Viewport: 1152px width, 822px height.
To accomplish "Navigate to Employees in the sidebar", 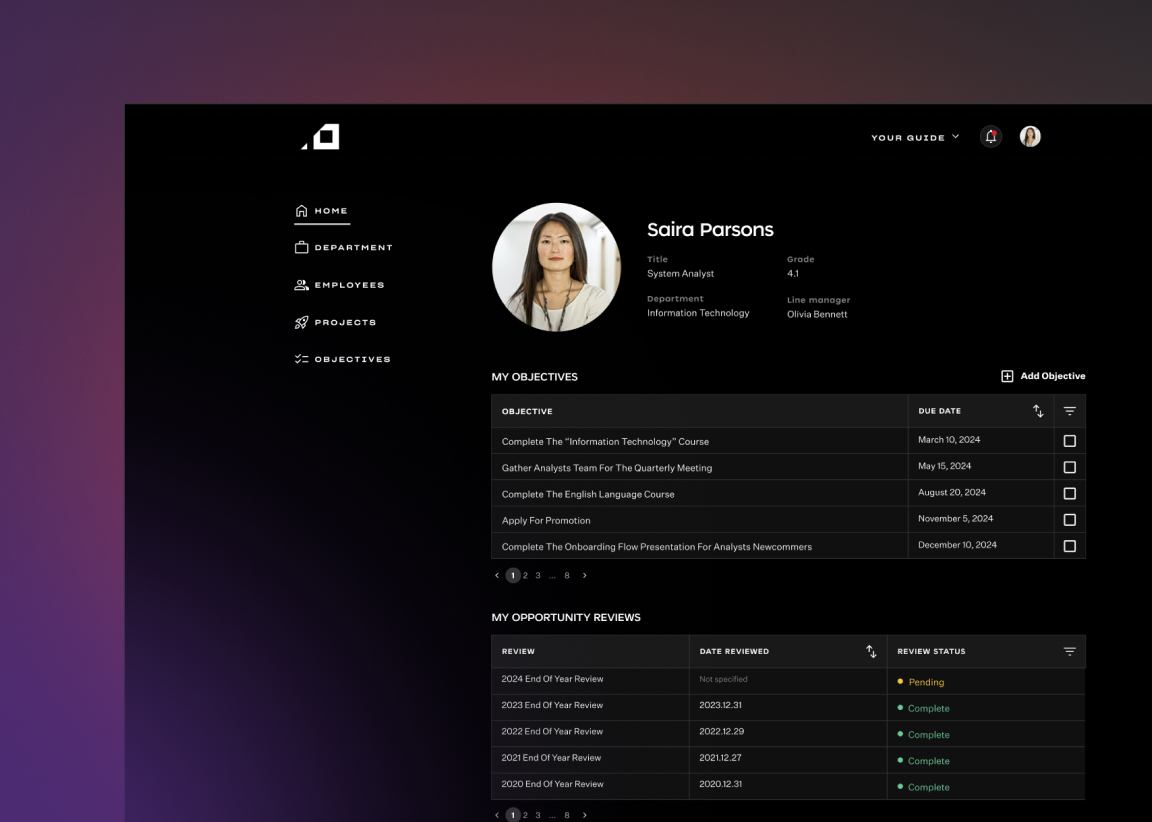I will tap(349, 285).
